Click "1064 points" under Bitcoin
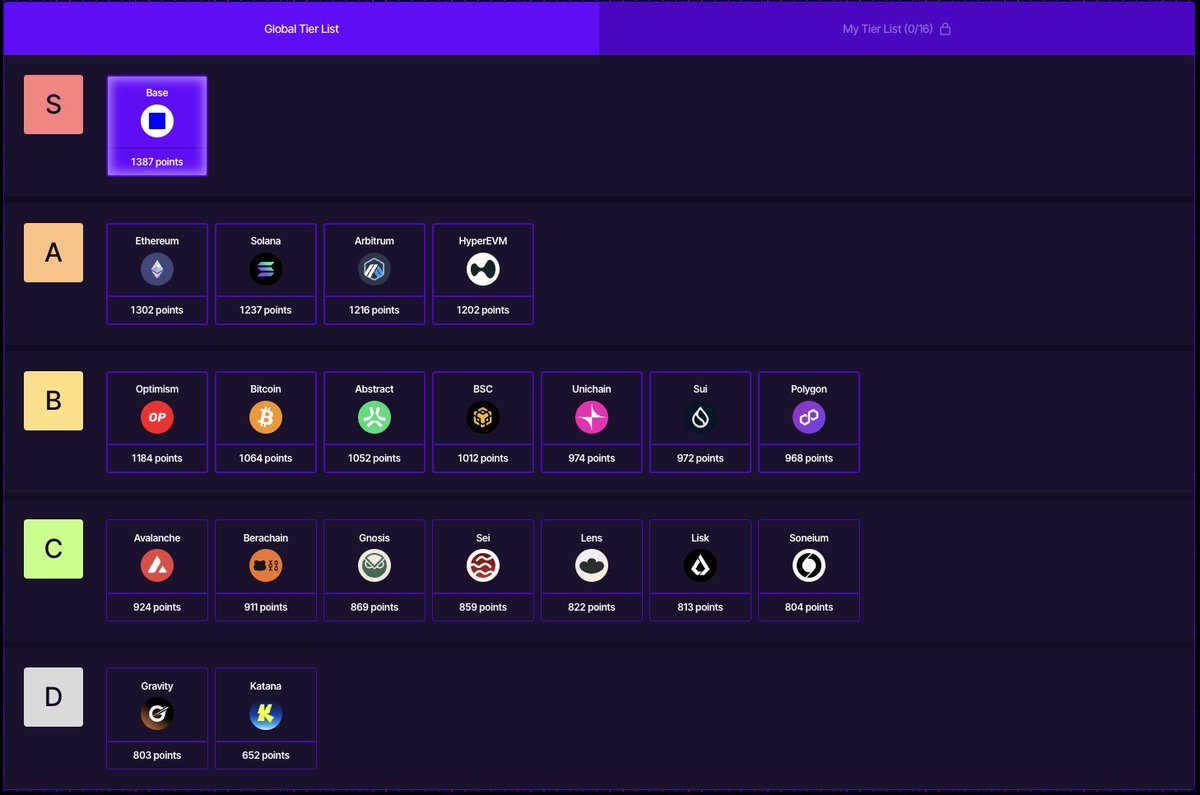The width and height of the screenshot is (1200, 795). 266,458
